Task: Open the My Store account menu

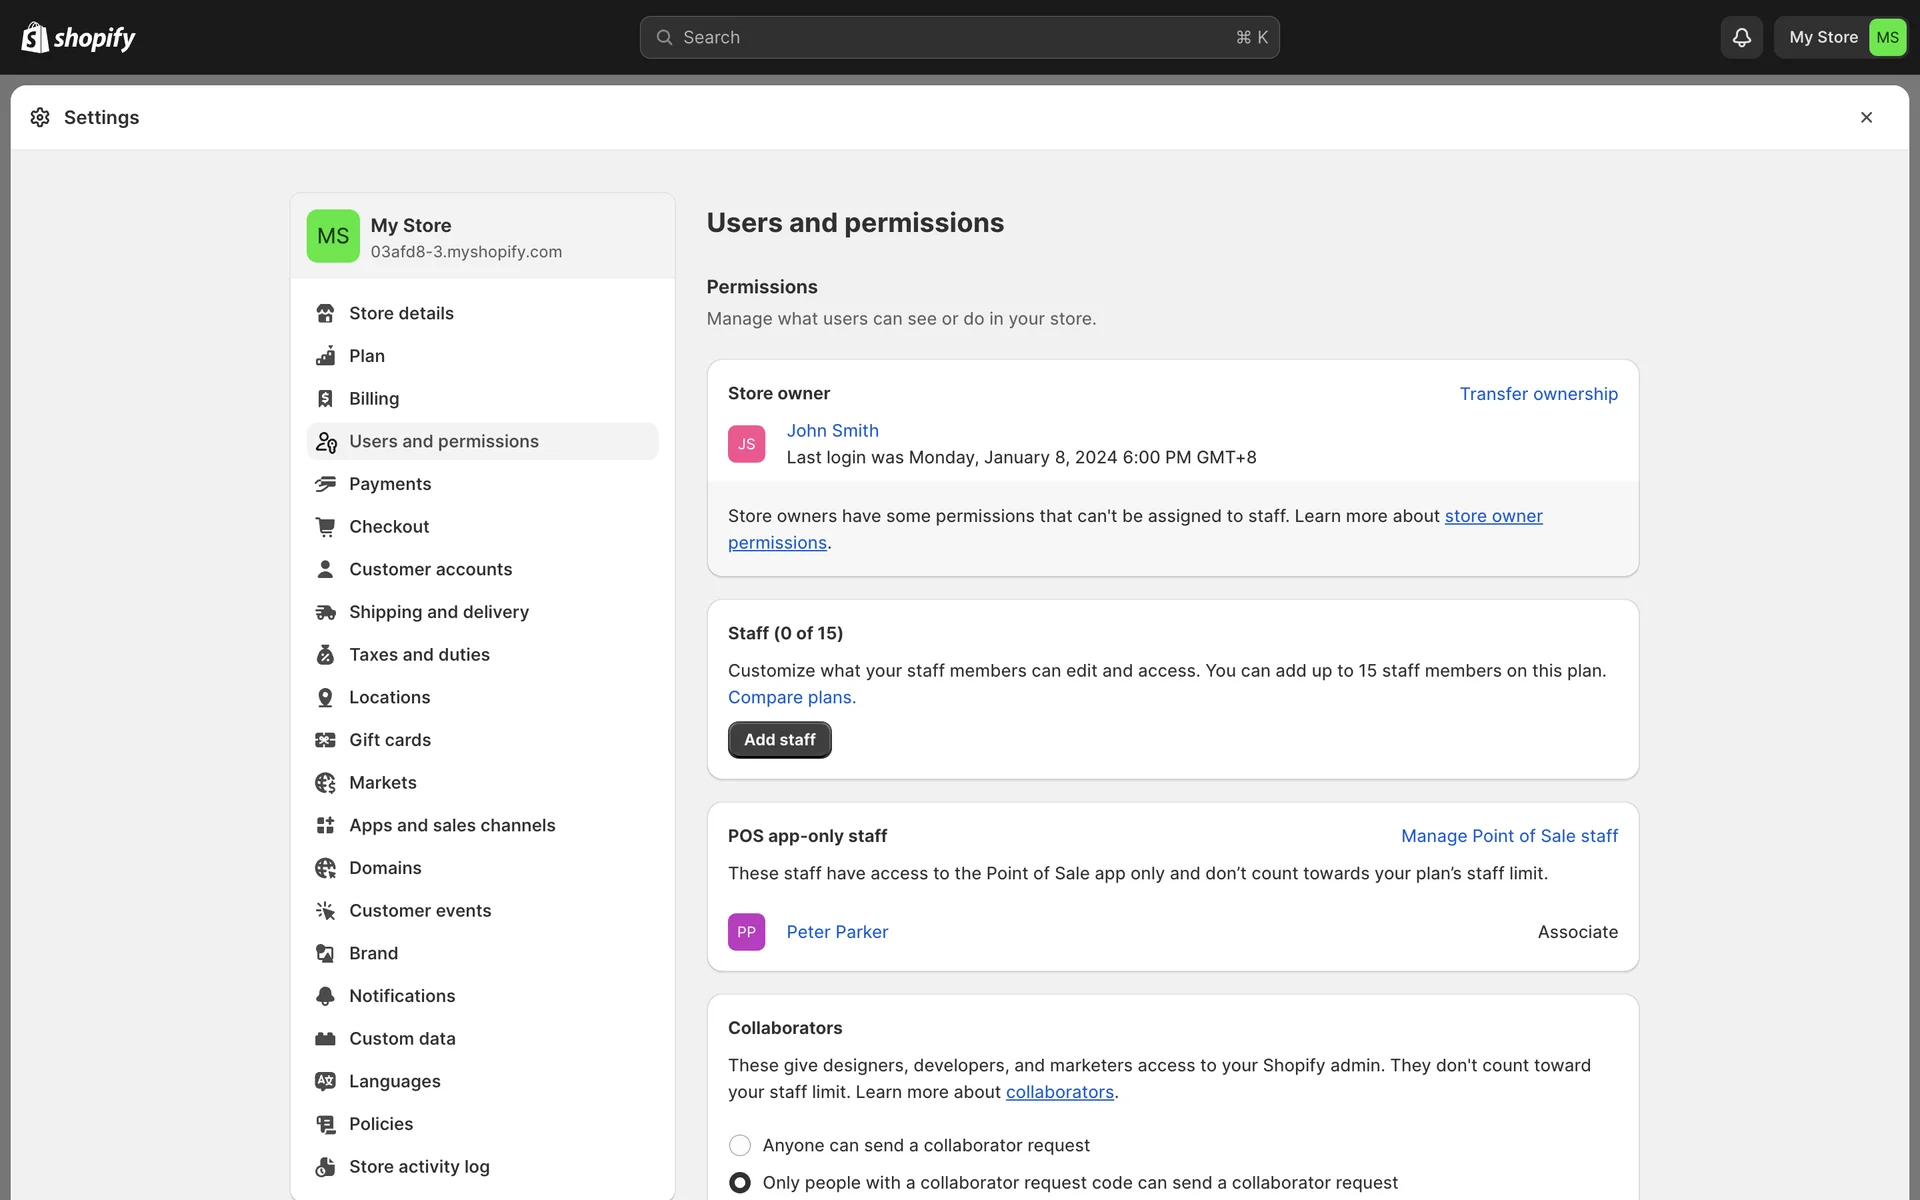Action: pyautogui.click(x=1844, y=37)
